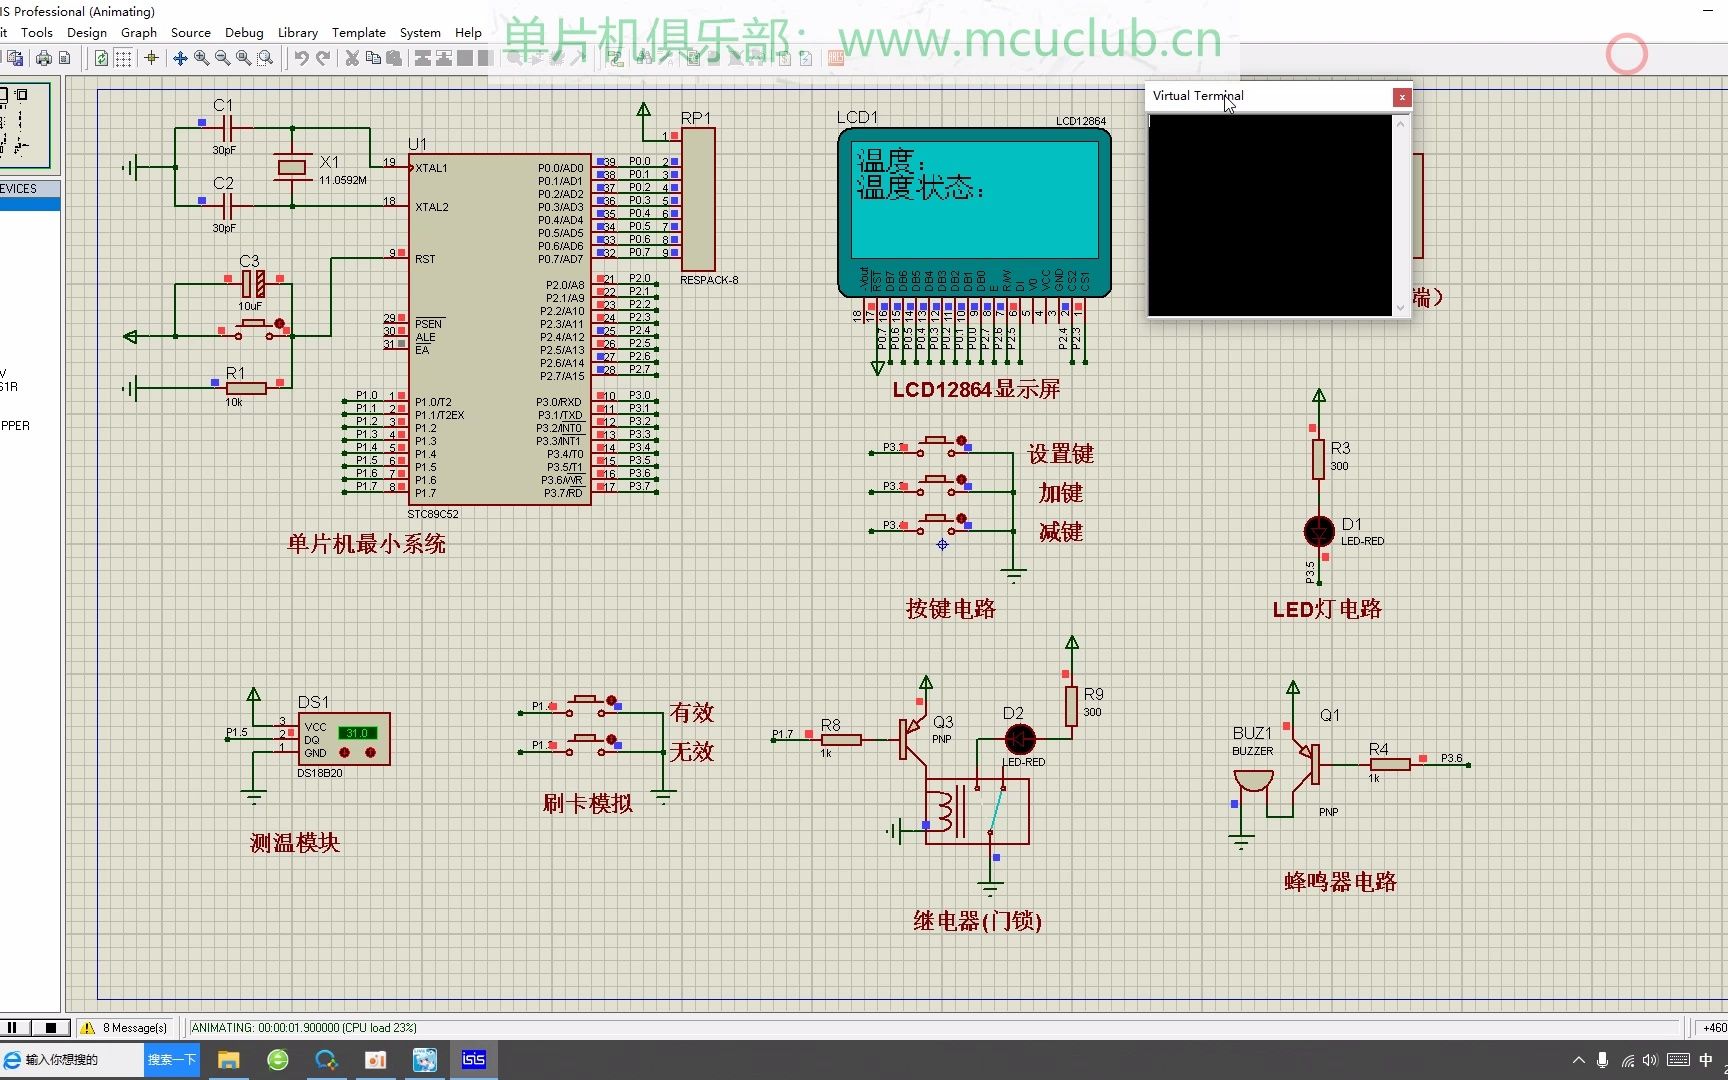The image size is (1728, 1080).
Task: Click the taskbar microphone icon
Action: [x=1603, y=1060]
